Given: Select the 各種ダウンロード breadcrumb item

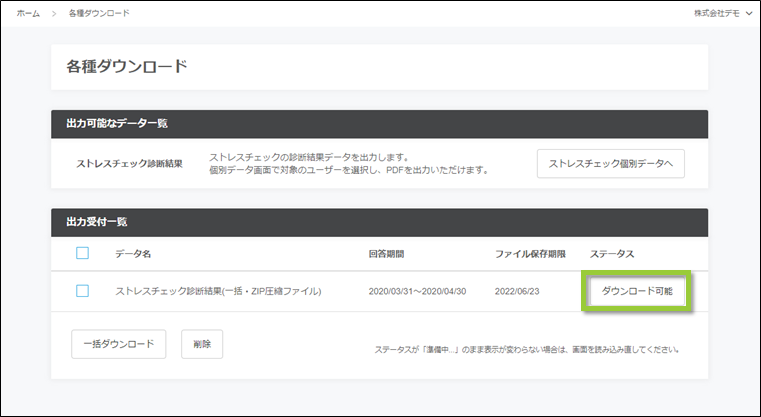Looking at the screenshot, I should tap(98, 13).
